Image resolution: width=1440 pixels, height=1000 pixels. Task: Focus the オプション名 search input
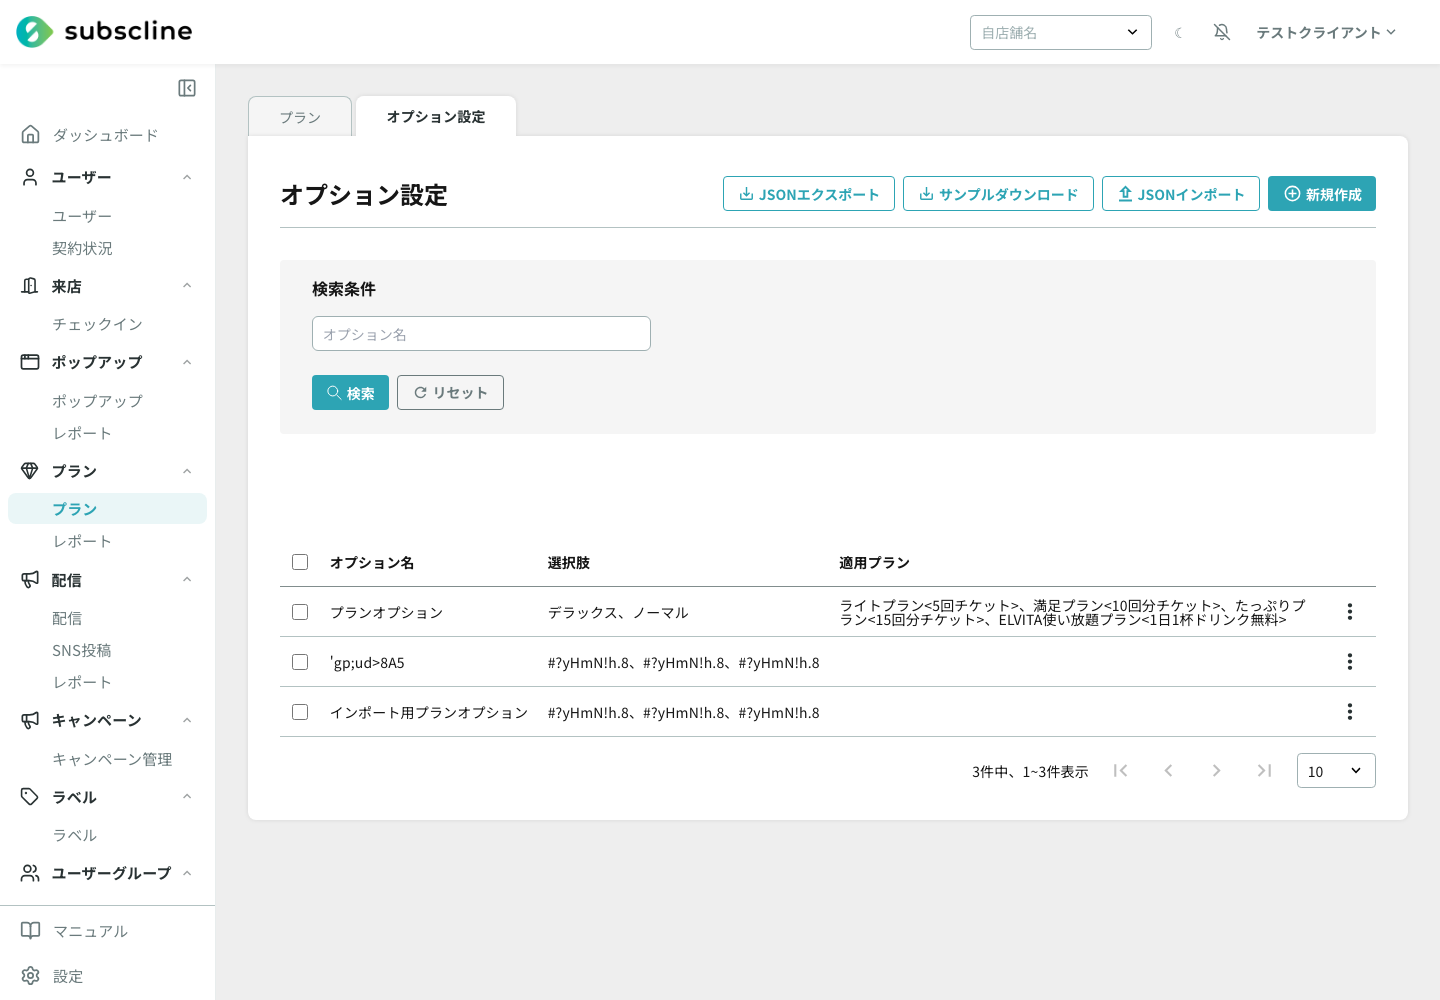481,334
